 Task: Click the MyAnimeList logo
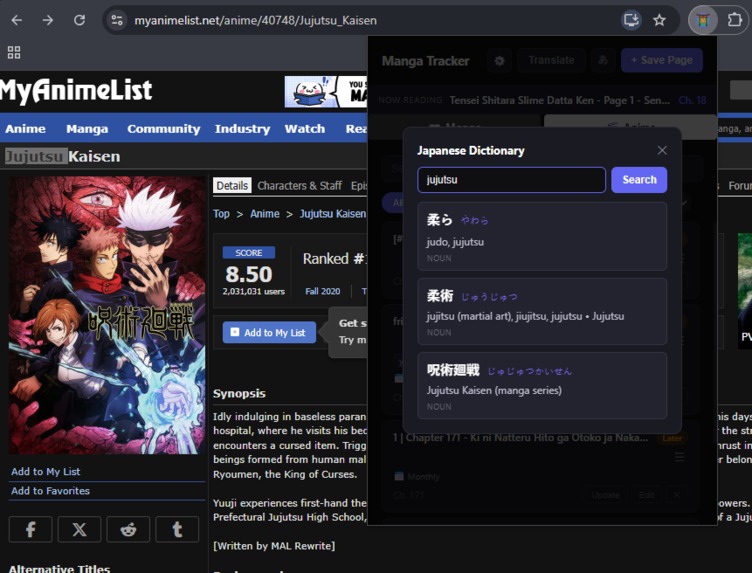pyautogui.click(x=76, y=90)
